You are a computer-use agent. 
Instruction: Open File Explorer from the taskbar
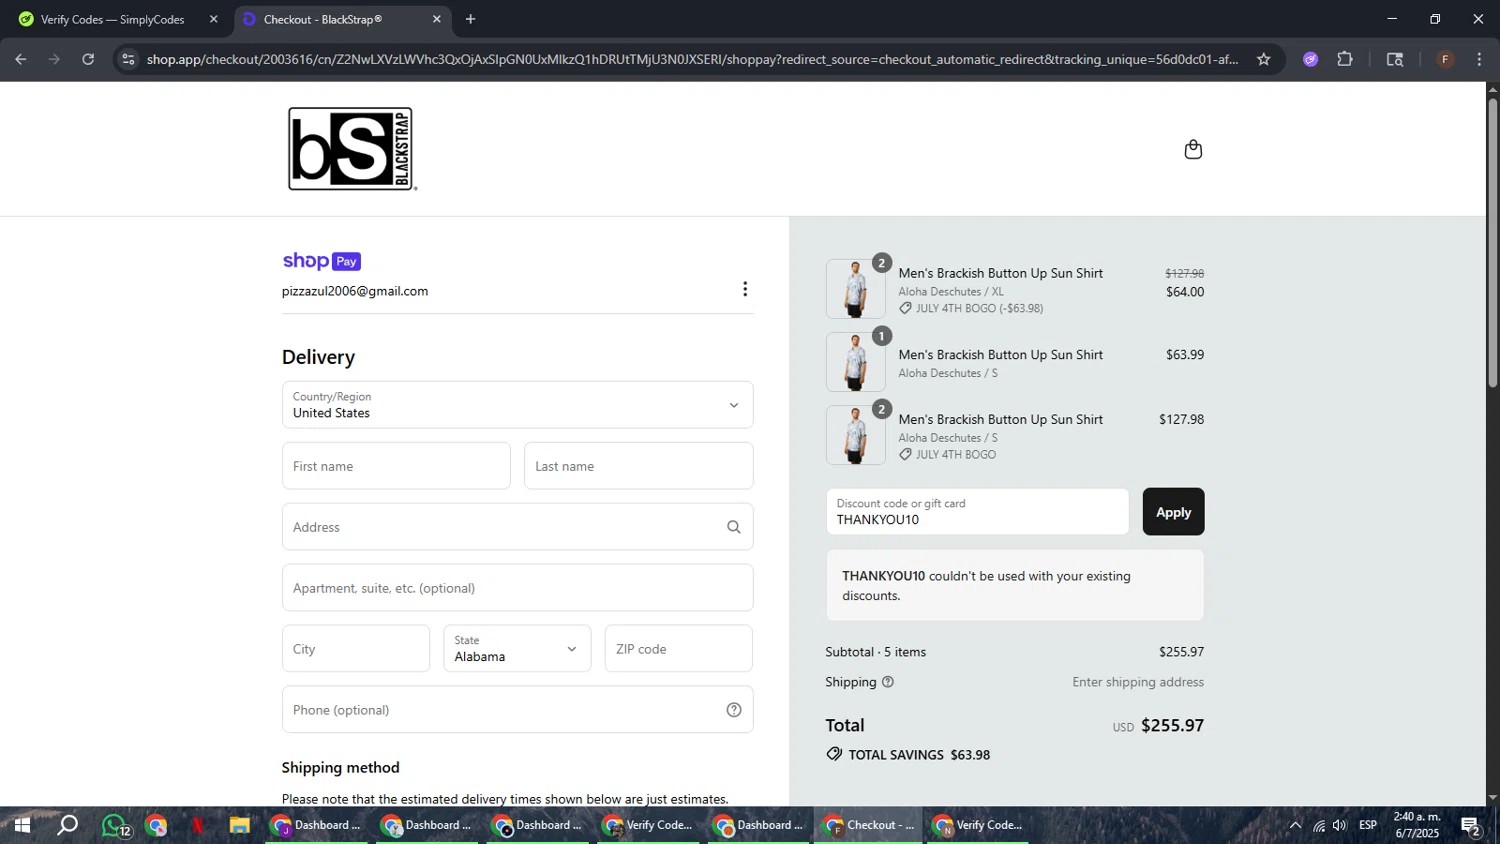click(x=239, y=825)
